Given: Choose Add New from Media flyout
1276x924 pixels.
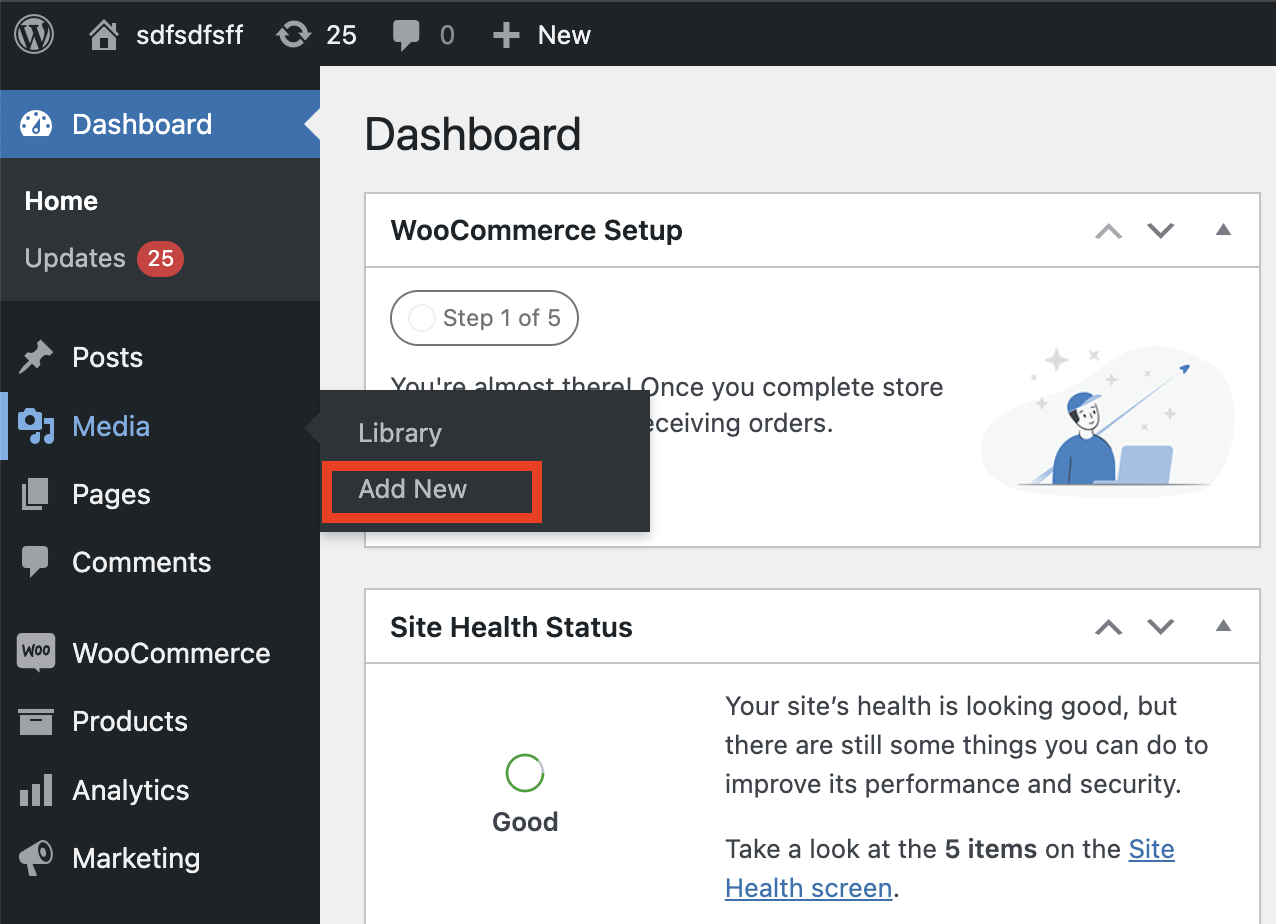Looking at the screenshot, I should 413,489.
